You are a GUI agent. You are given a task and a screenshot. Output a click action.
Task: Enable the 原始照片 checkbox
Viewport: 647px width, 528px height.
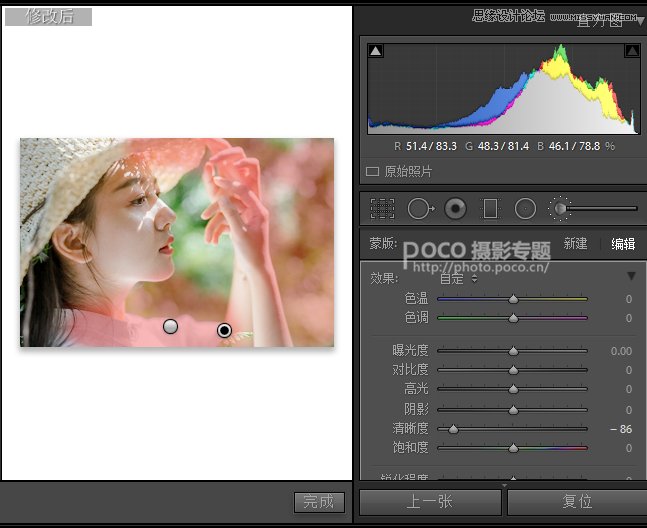[372, 172]
